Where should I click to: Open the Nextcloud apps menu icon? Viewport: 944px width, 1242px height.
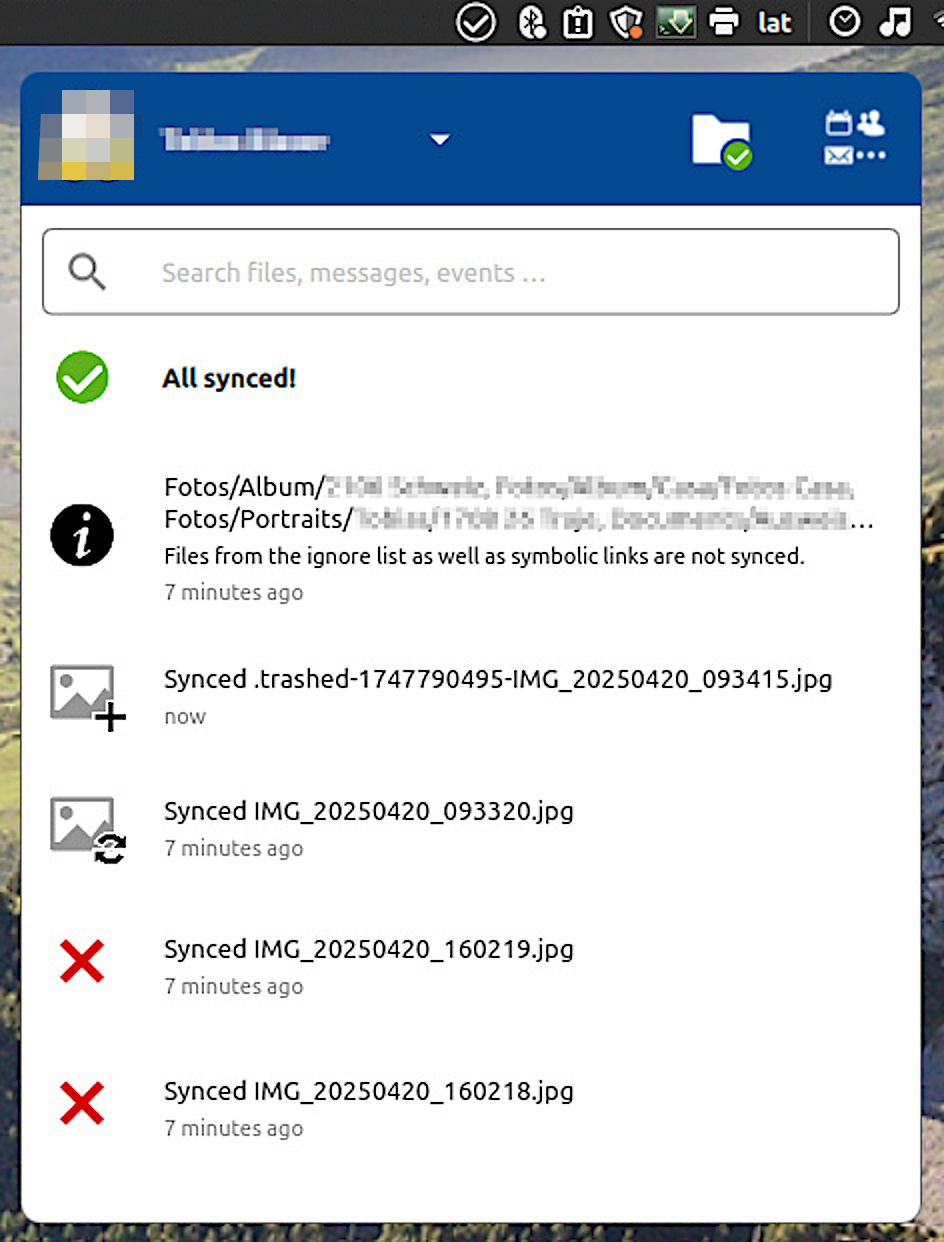pyautogui.click(x=855, y=139)
